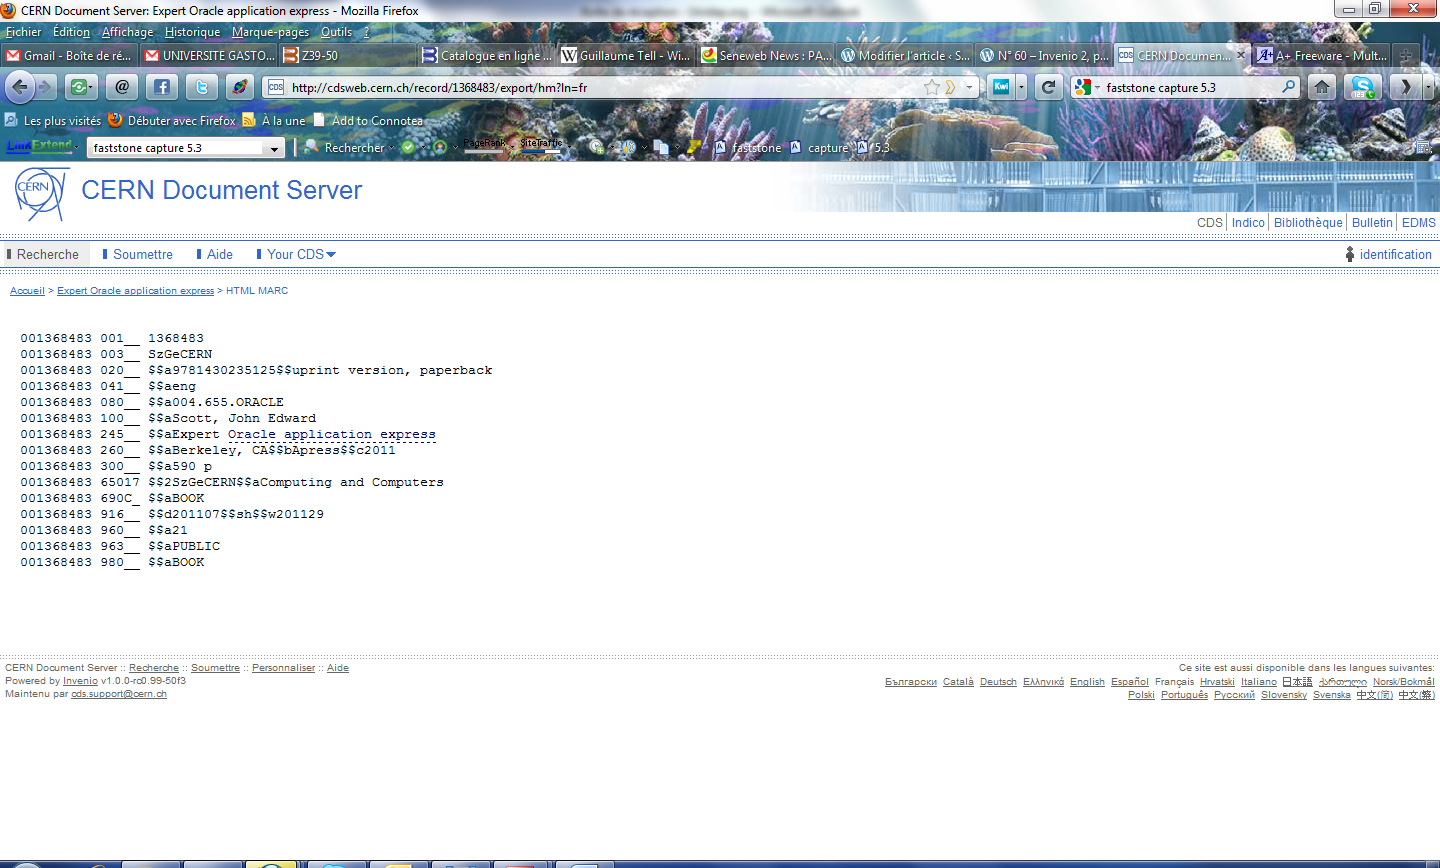Click inside the URL address bar
1440x868 pixels.
[600, 87]
